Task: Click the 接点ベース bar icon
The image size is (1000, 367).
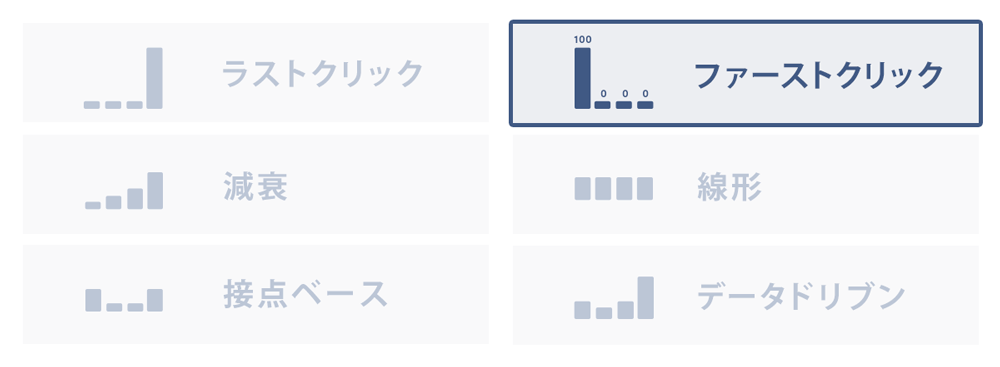Action: click(124, 300)
